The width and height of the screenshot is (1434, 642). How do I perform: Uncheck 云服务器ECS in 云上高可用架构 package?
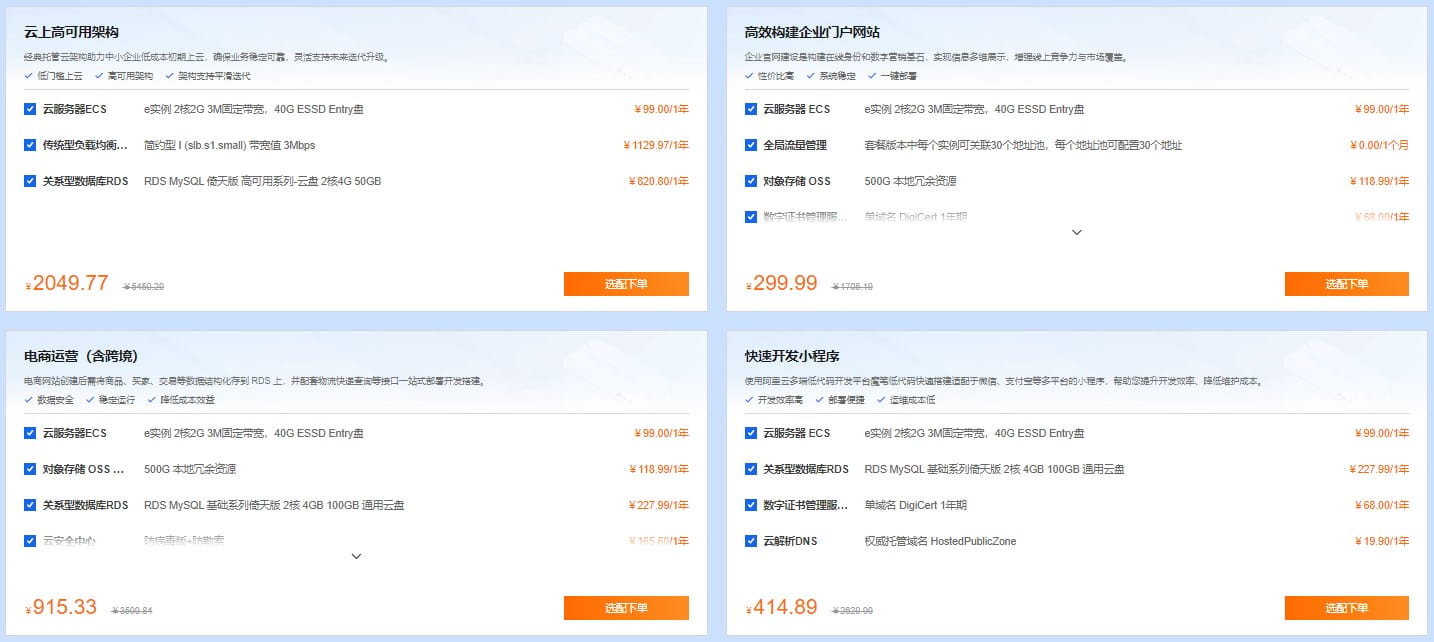[x=30, y=109]
